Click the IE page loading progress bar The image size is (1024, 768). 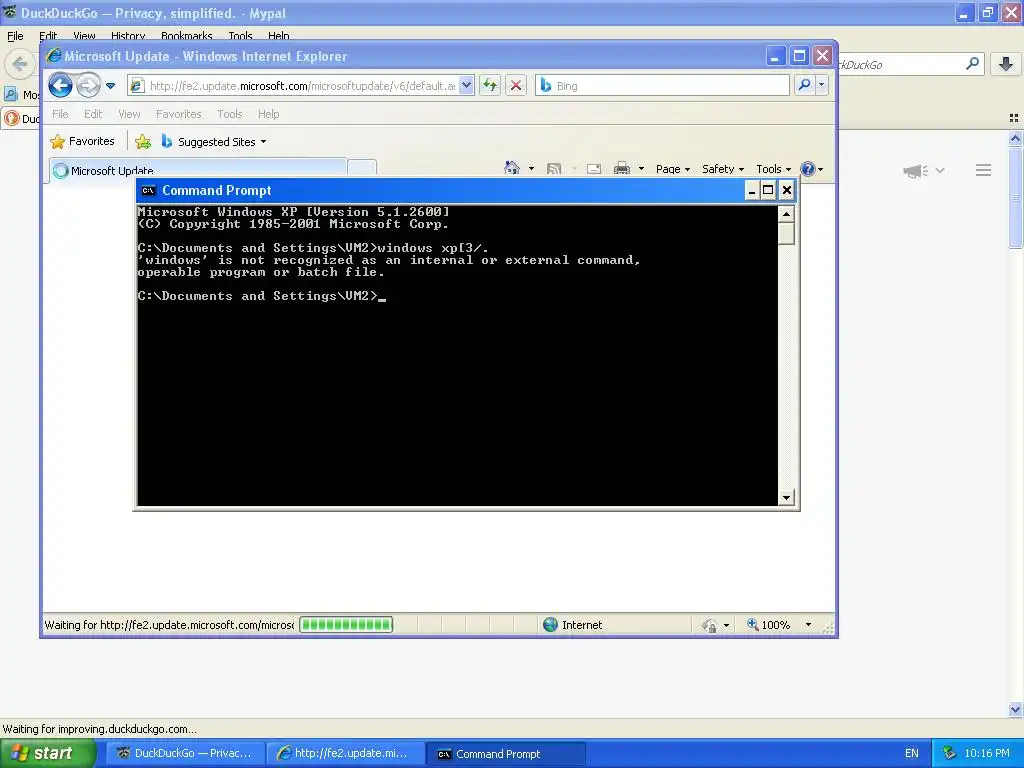point(346,624)
